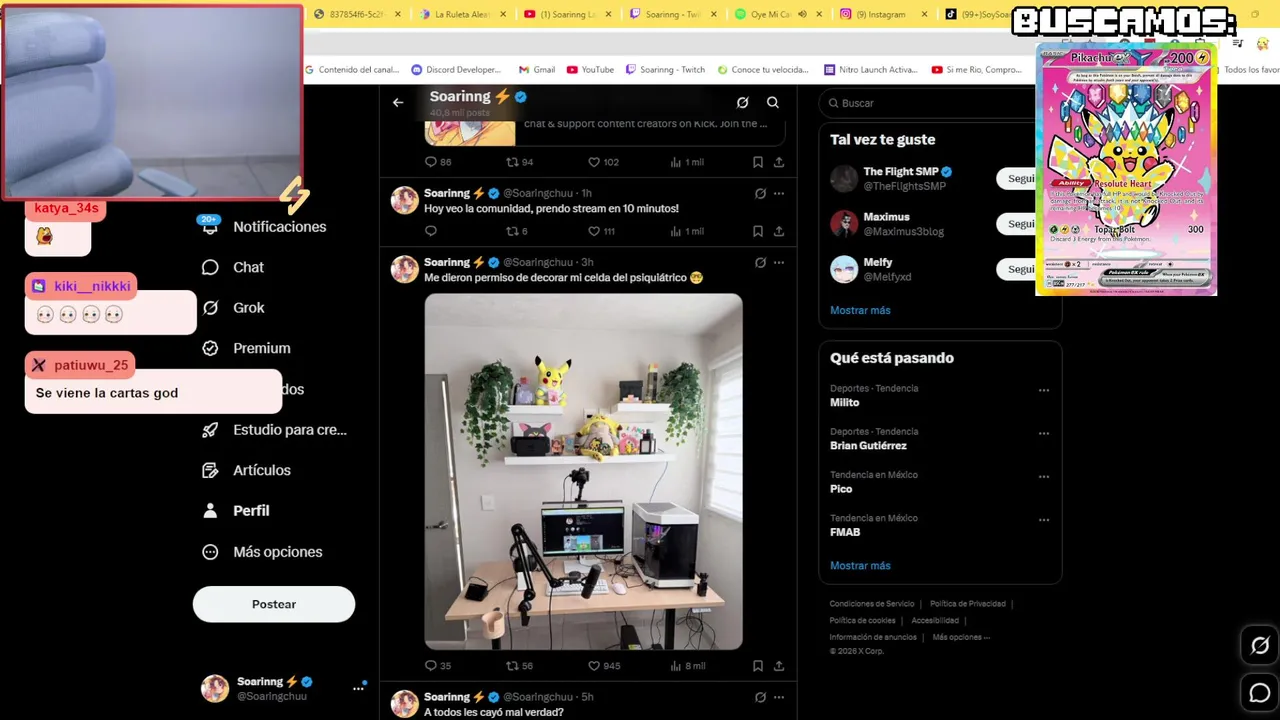This screenshot has height=720, width=1280.
Task: Go back with the arrow beside Soarinng header
Action: (x=398, y=102)
